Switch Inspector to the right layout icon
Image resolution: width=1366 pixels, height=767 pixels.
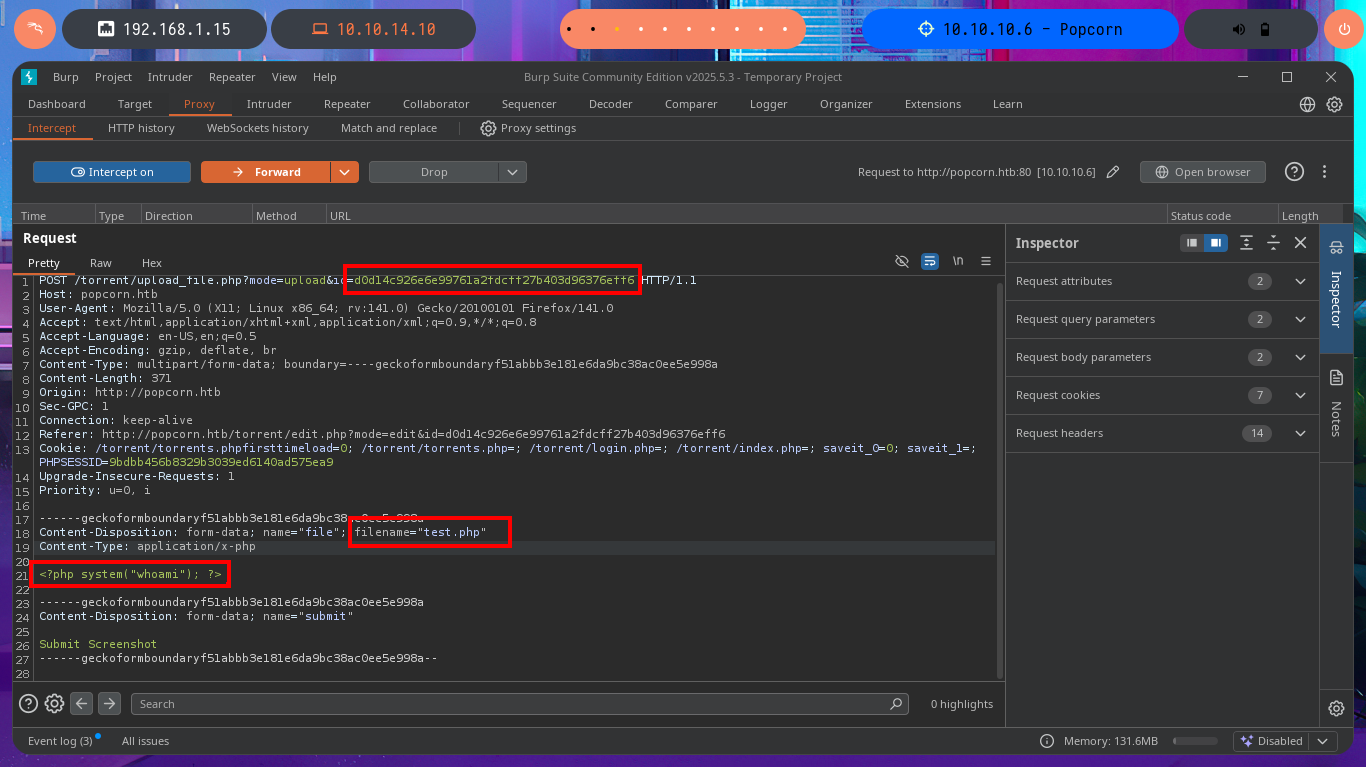[x=1215, y=243]
